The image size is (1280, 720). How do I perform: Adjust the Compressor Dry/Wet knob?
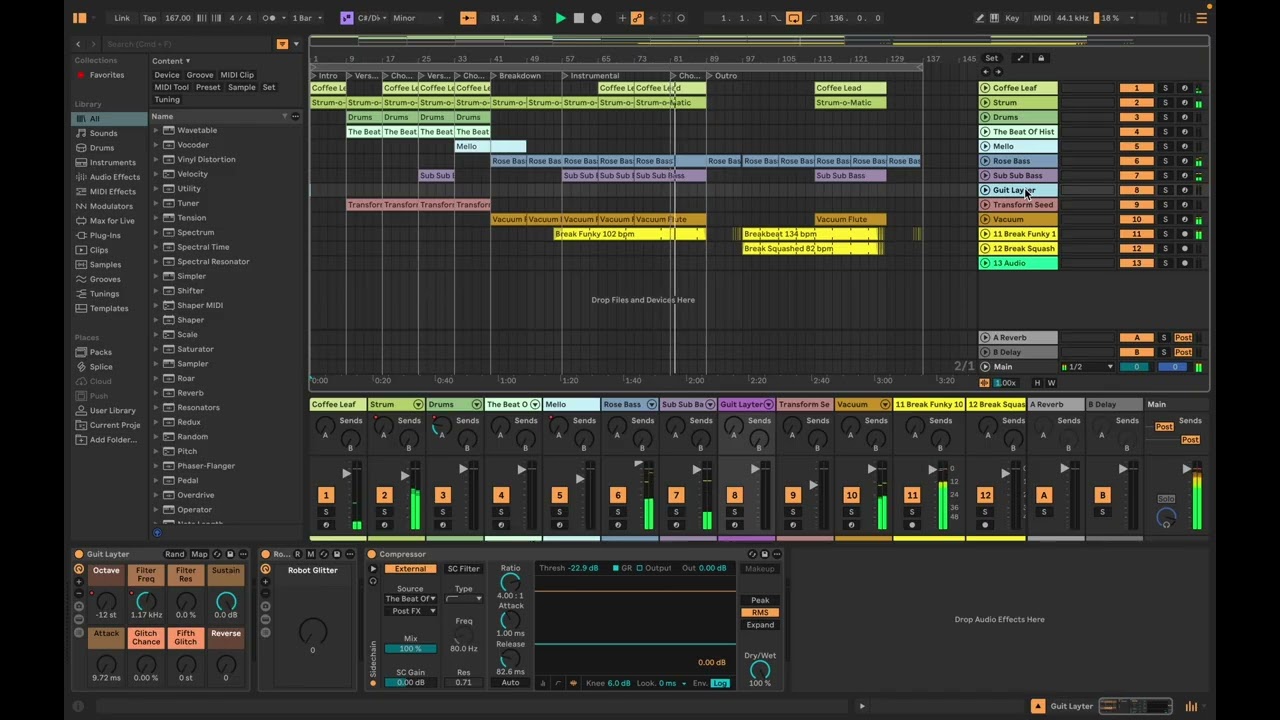[x=760, y=670]
